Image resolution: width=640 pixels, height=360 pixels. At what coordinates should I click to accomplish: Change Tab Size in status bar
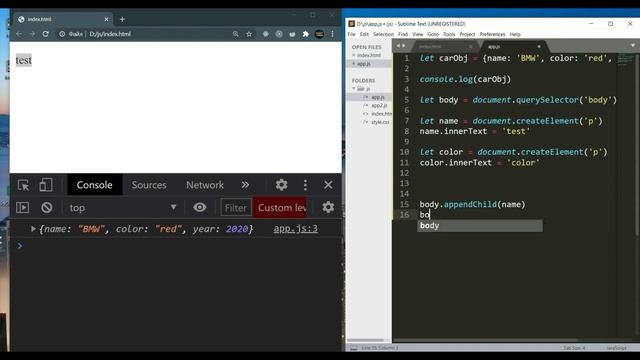tap(574, 348)
